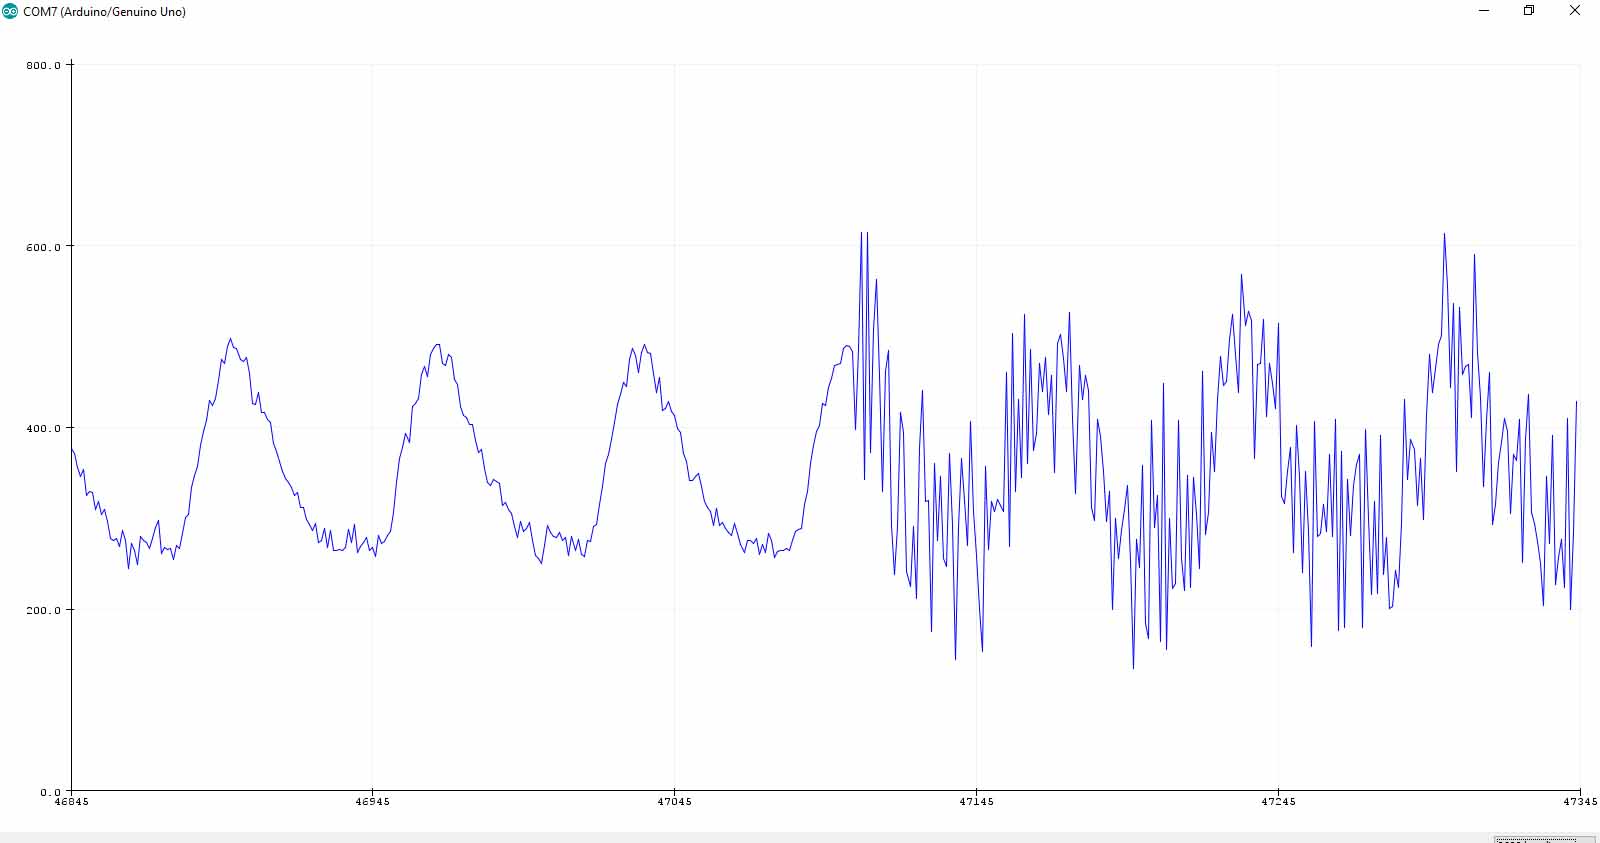
Task: Minimize the COM7 serial plotter window
Action: click(x=1484, y=11)
